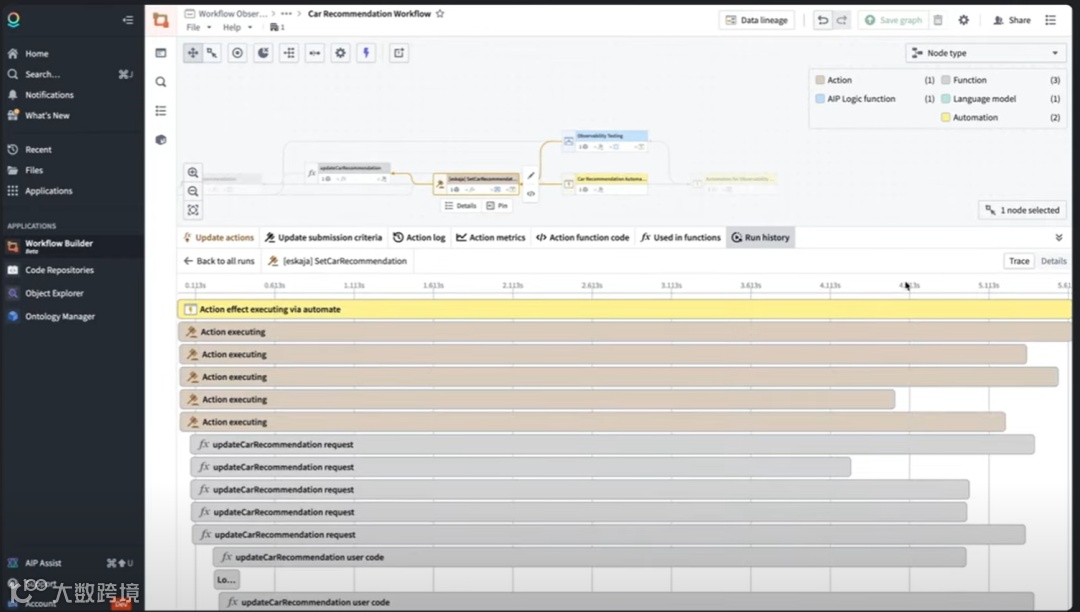
Task: Open the Help menu
Action: (x=237, y=28)
